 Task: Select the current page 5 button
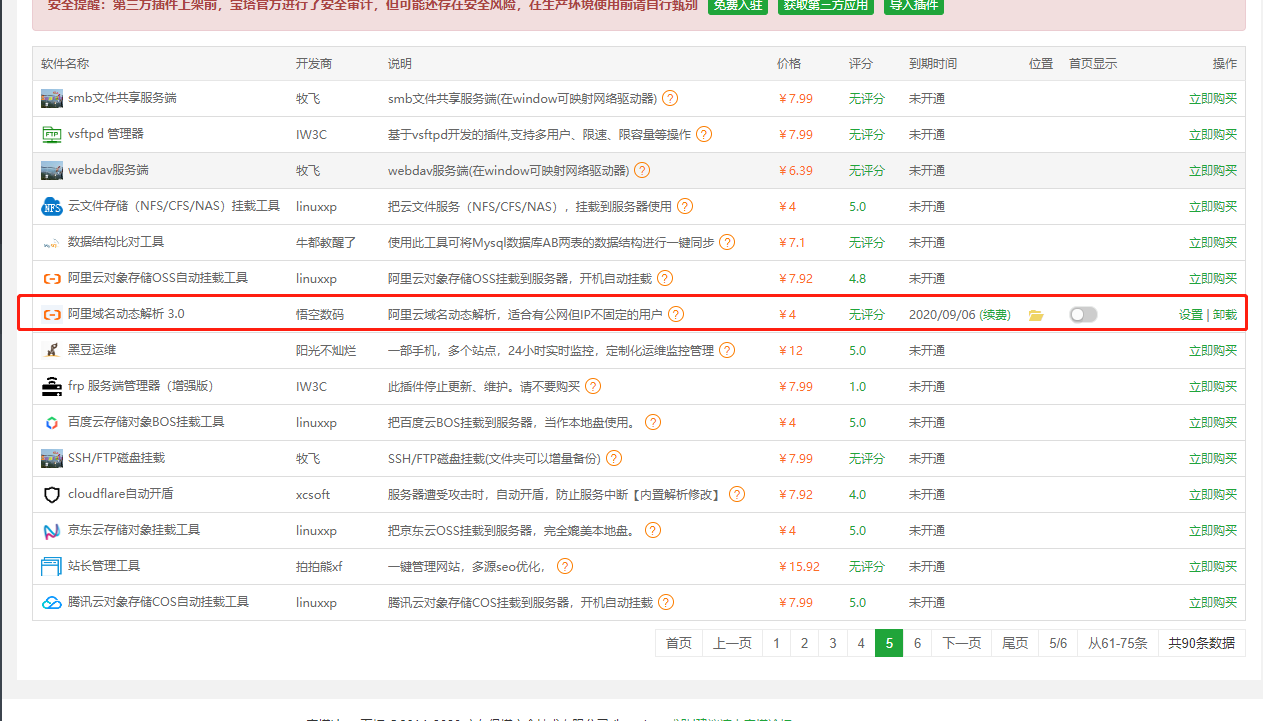[889, 643]
